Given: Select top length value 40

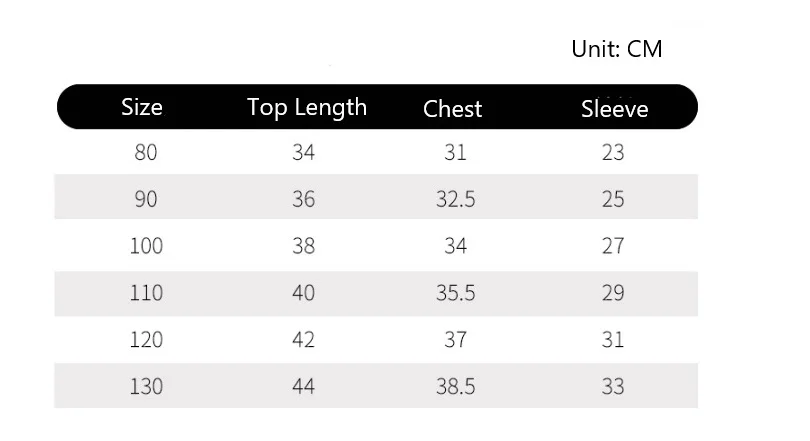Looking at the screenshot, I should click(x=304, y=293).
